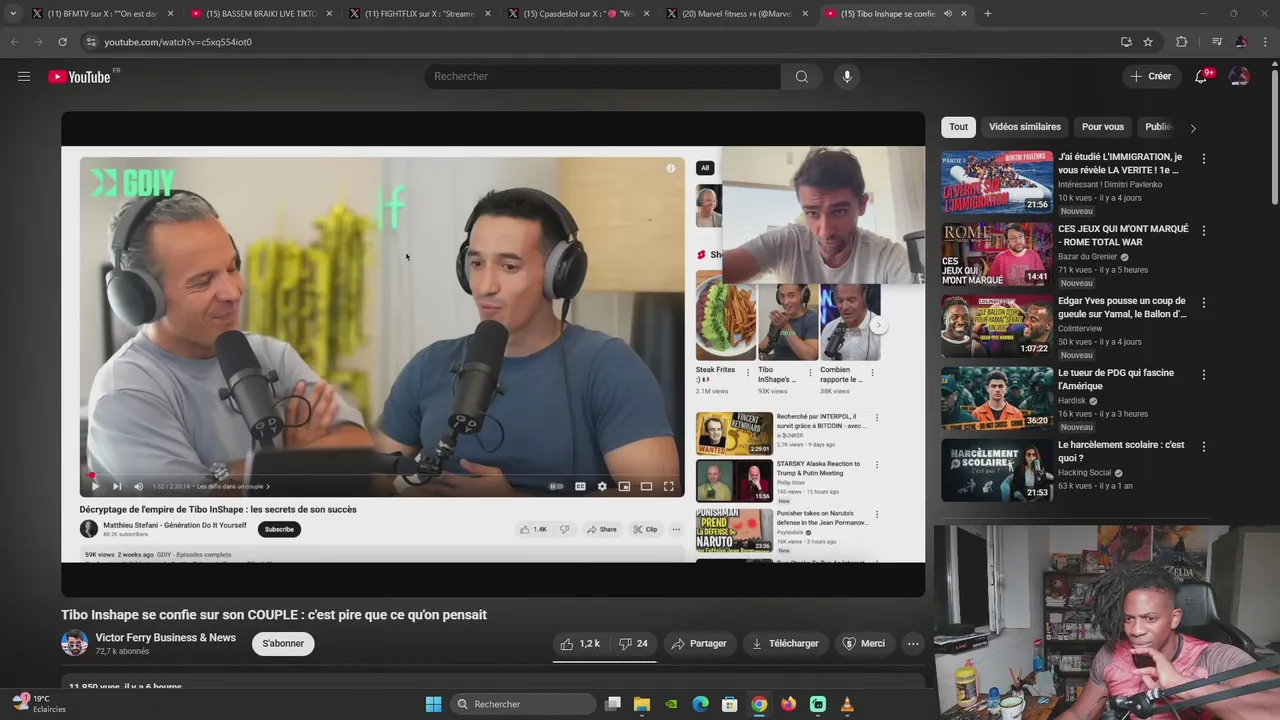Select the Vidéos similaires chip
Viewport: 1280px width, 720px height.
pos(1025,127)
